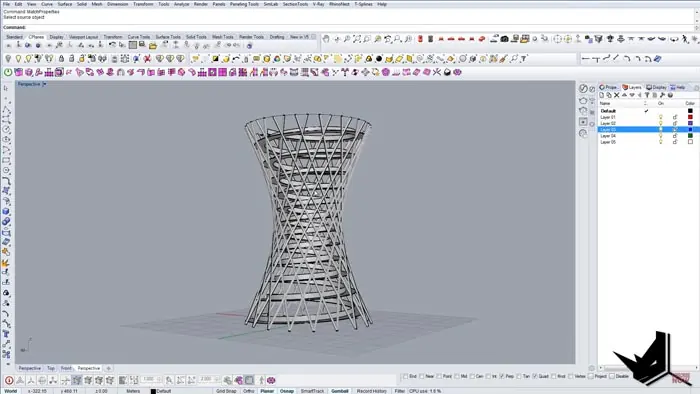Toggle Gumball in status bar
Screen dimensions: 700x394
pyautogui.click(x=340, y=391)
